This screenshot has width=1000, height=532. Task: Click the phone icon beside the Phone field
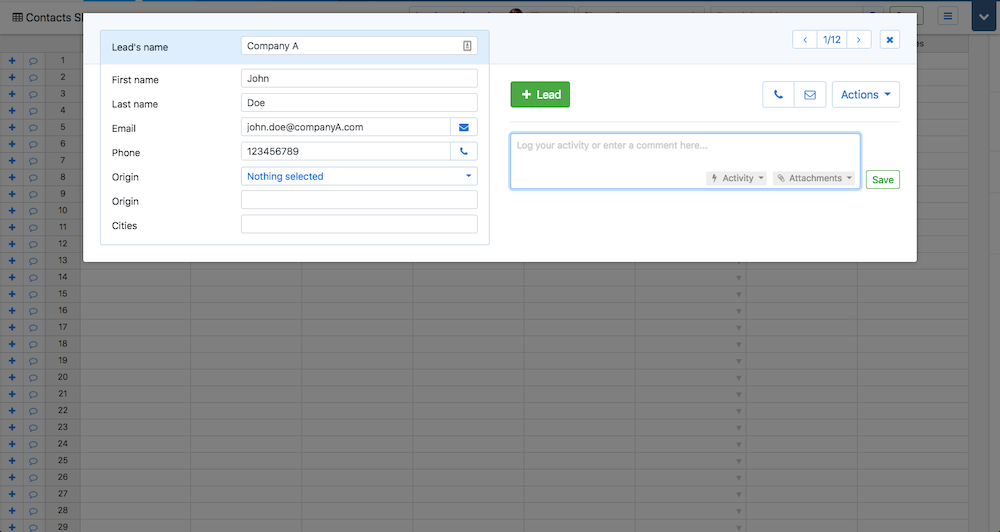click(464, 152)
